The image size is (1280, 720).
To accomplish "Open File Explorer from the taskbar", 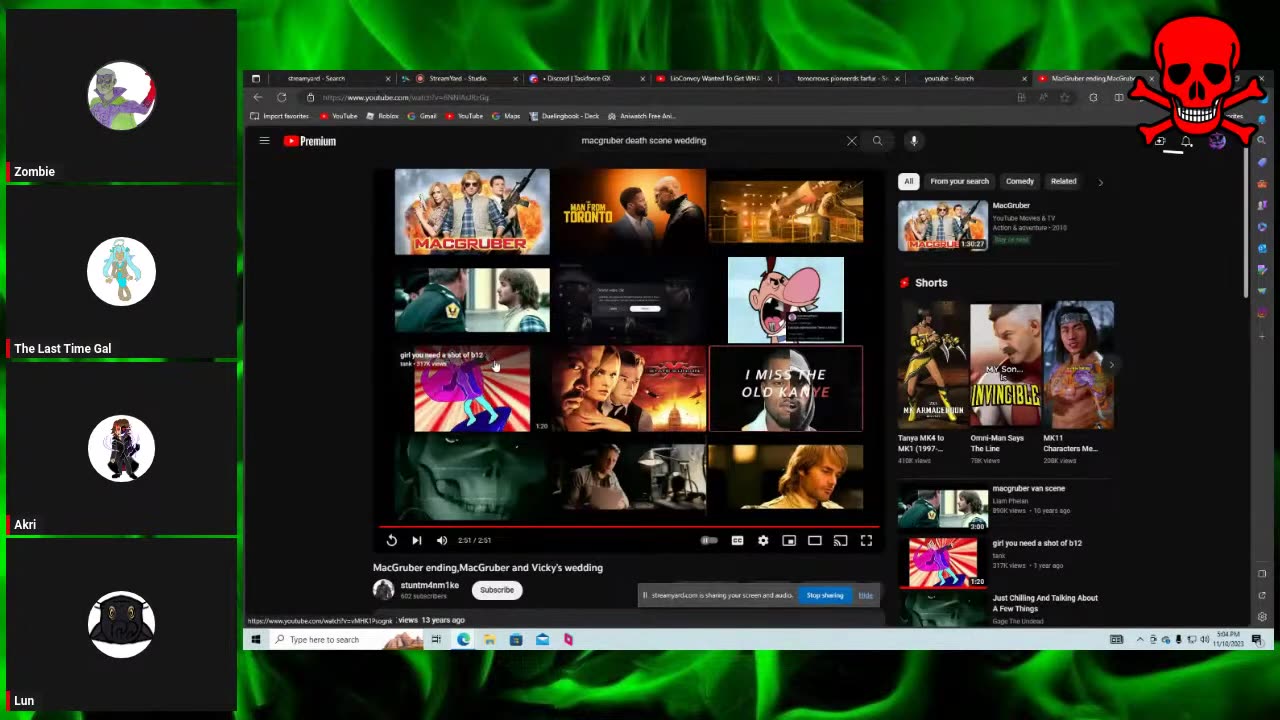I will (490, 639).
